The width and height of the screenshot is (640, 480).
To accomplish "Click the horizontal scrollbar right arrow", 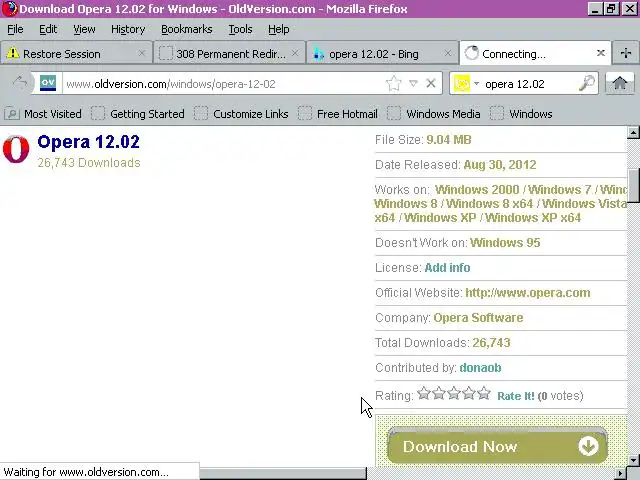I will click(x=621, y=473).
